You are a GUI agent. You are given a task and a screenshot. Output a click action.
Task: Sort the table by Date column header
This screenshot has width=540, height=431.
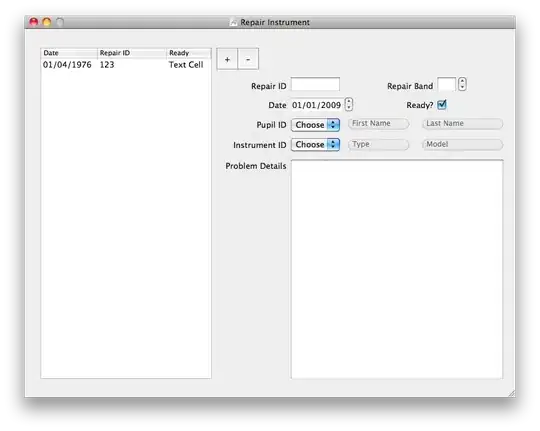pyautogui.click(x=69, y=53)
